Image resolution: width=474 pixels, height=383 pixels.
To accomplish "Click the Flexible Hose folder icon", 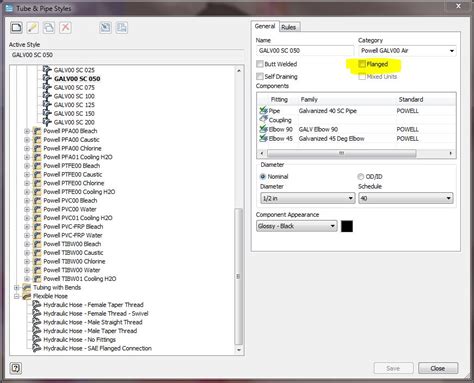I will coord(27,296).
